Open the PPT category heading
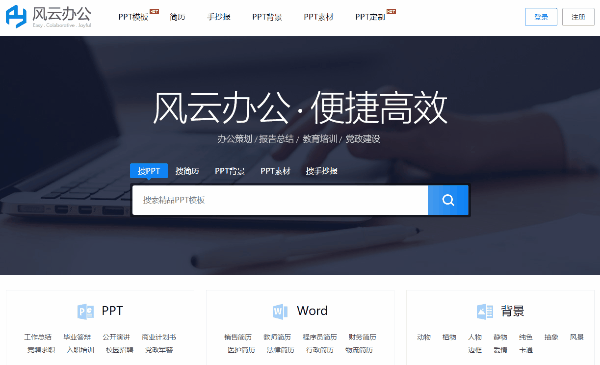The height and width of the screenshot is (365, 600). pos(112,311)
